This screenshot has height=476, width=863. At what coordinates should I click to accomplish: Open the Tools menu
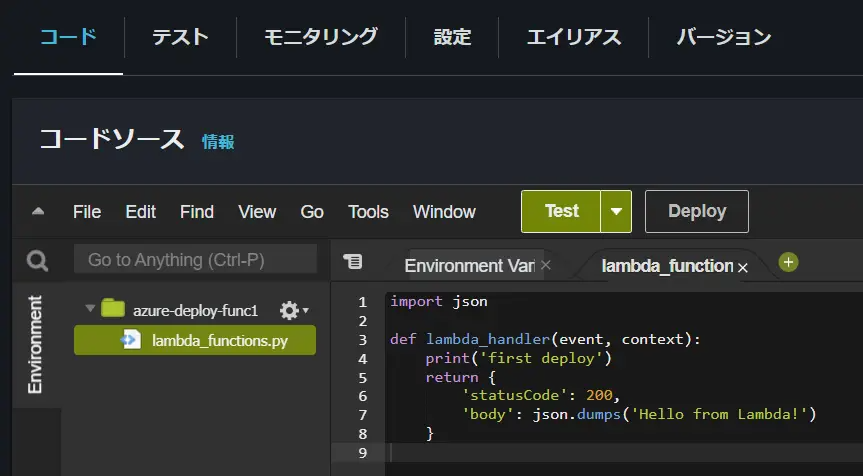(368, 212)
